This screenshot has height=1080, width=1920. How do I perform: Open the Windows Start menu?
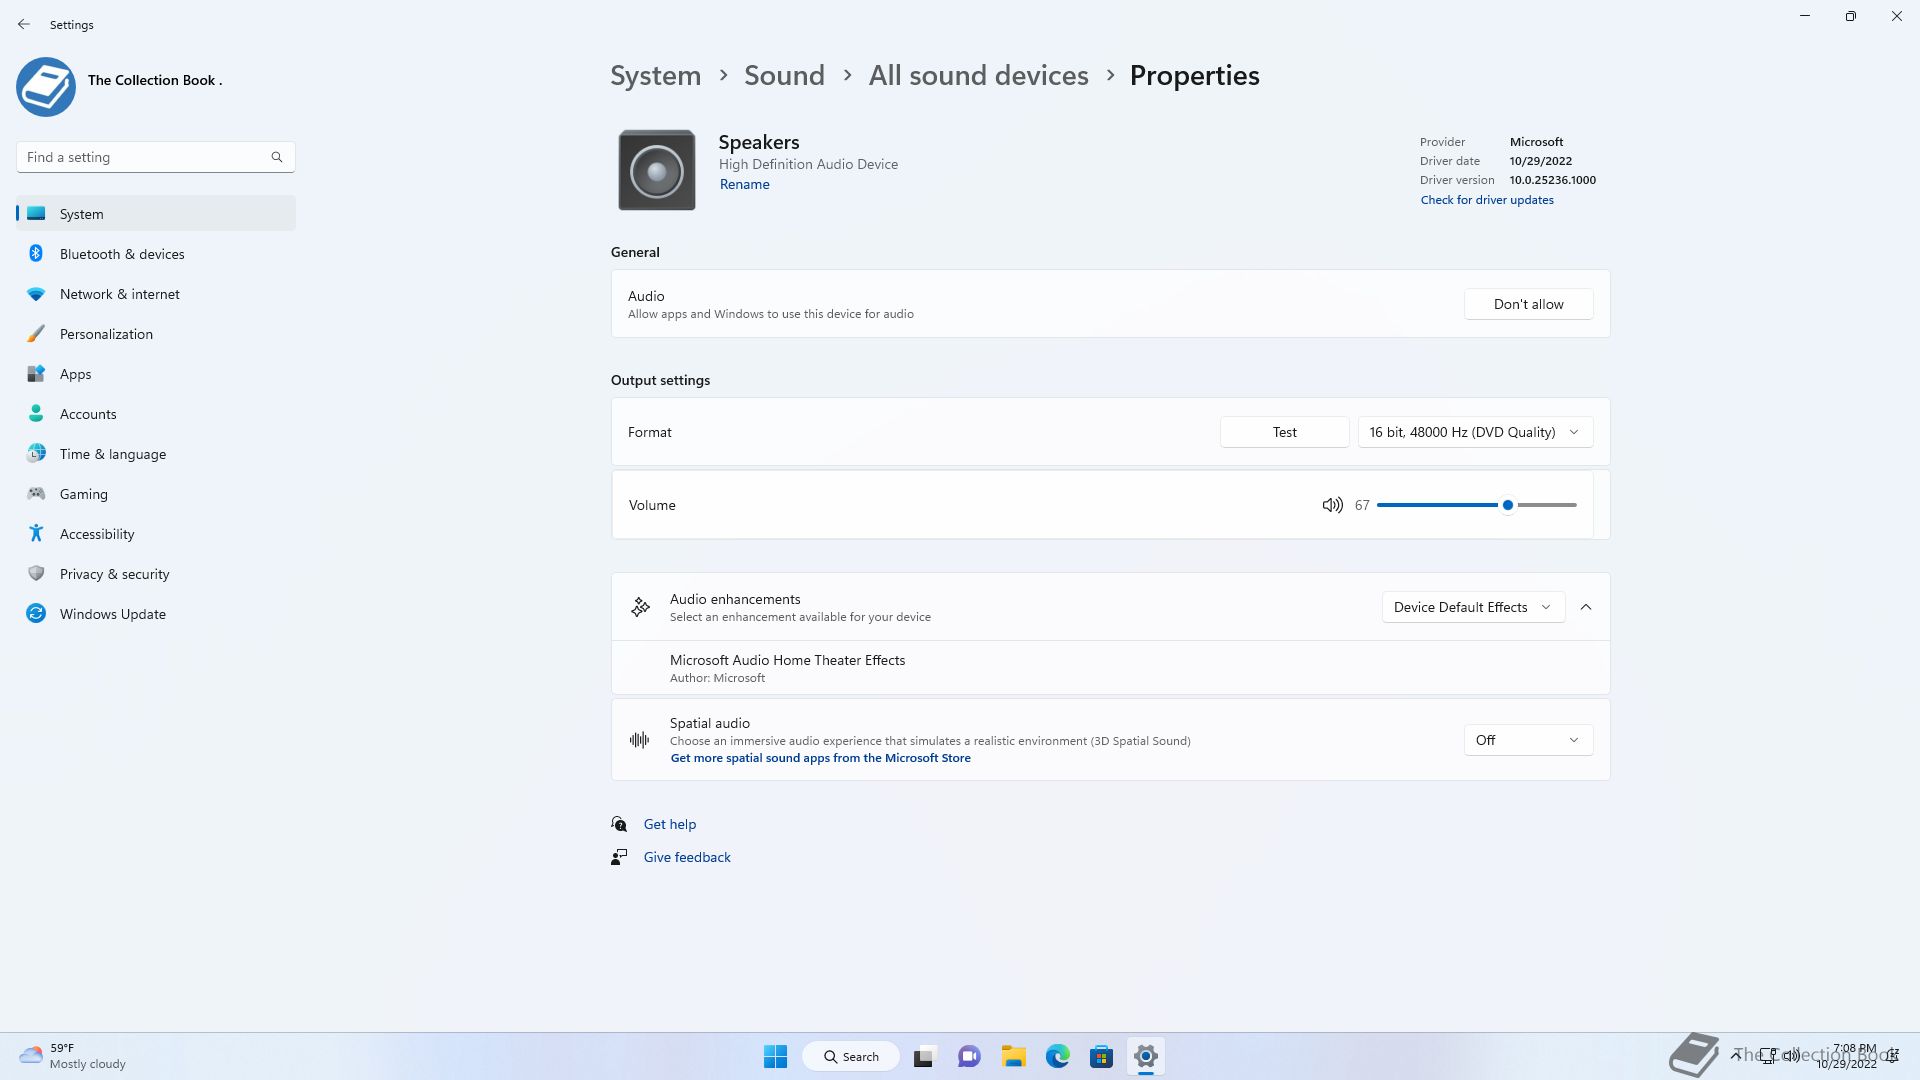tap(775, 1056)
